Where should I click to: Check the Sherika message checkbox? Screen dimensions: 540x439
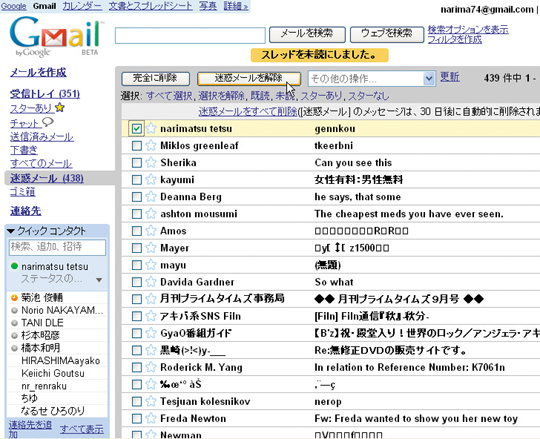tap(137, 163)
